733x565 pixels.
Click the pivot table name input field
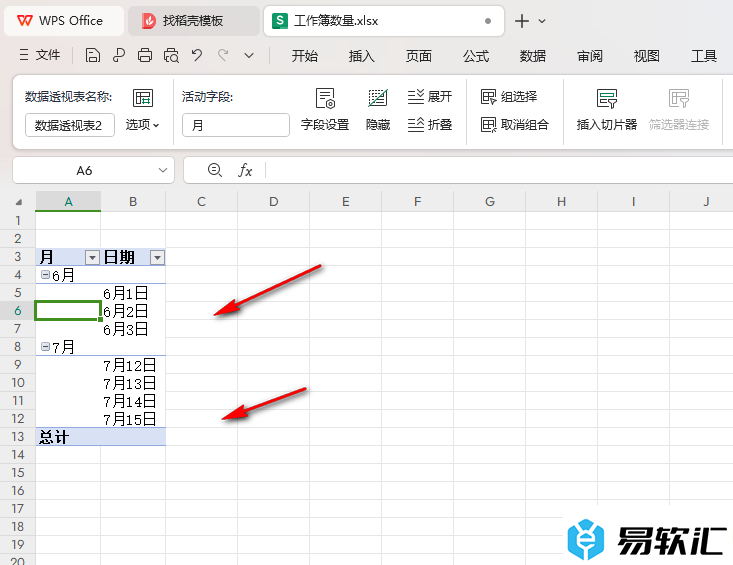coord(70,125)
